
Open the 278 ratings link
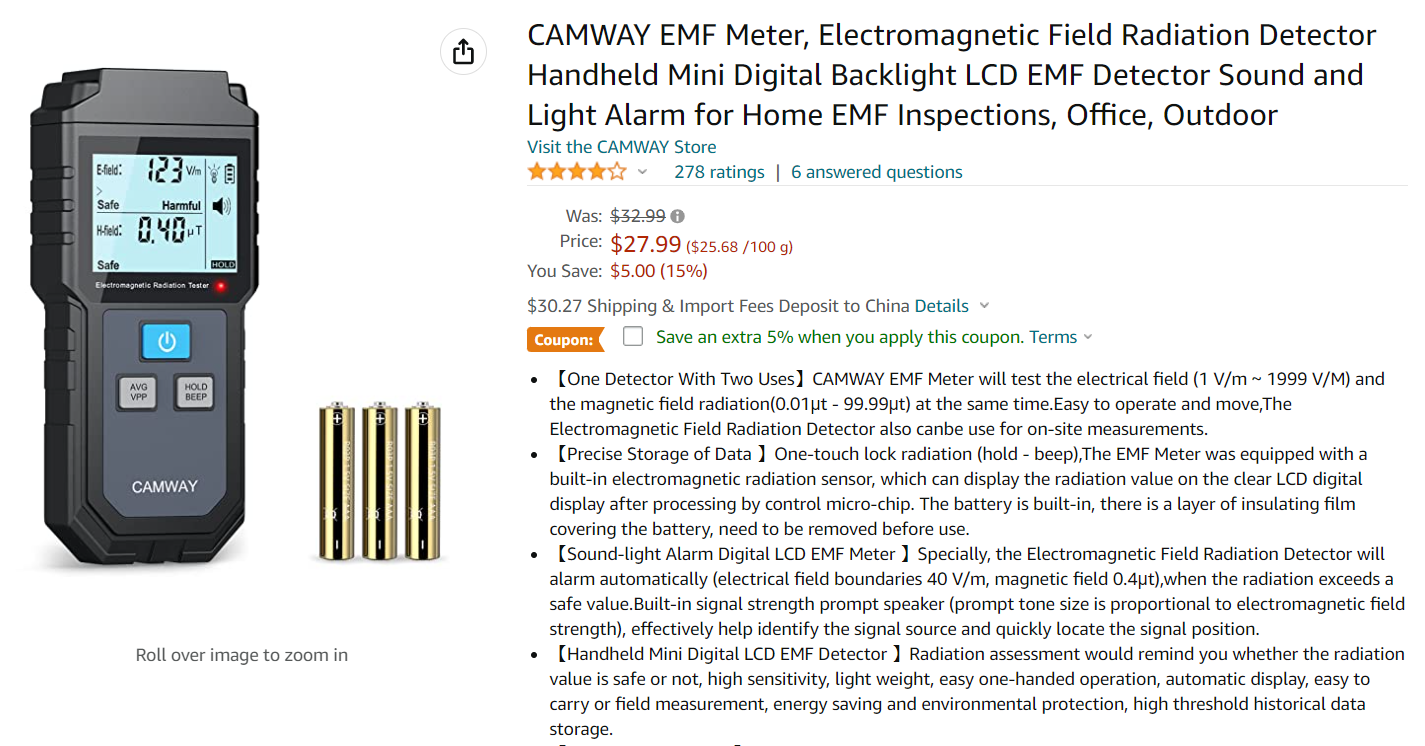pyautogui.click(x=719, y=172)
